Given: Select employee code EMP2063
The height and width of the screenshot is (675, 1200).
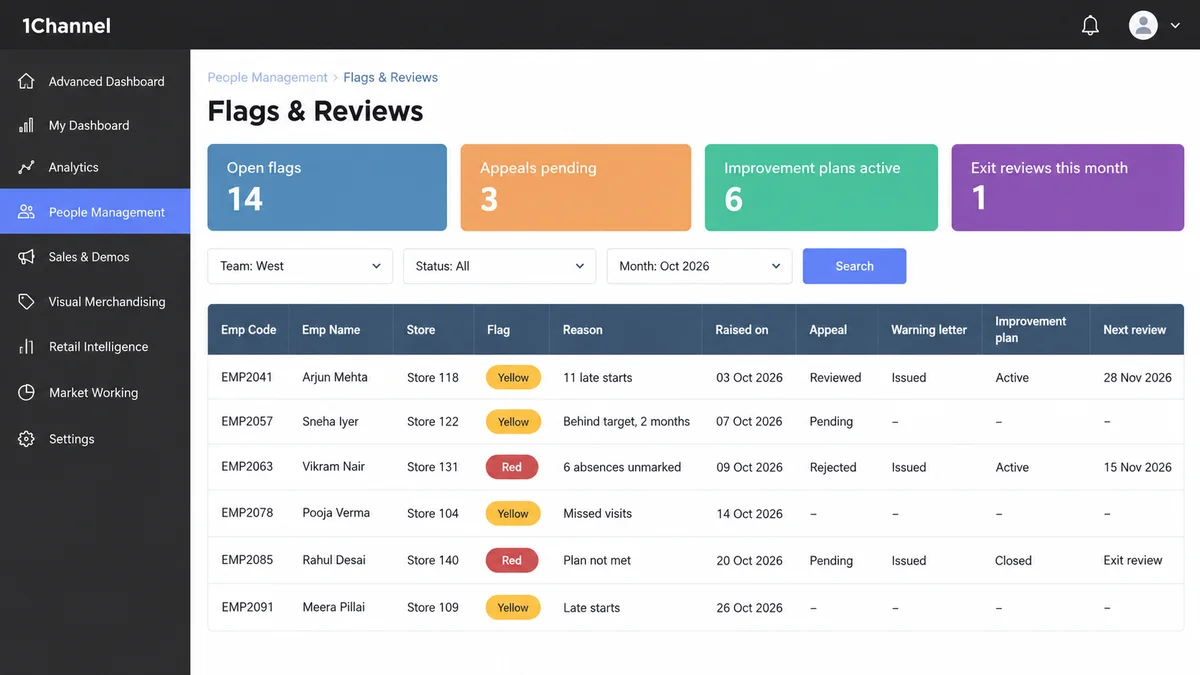Looking at the screenshot, I should pyautogui.click(x=247, y=466).
